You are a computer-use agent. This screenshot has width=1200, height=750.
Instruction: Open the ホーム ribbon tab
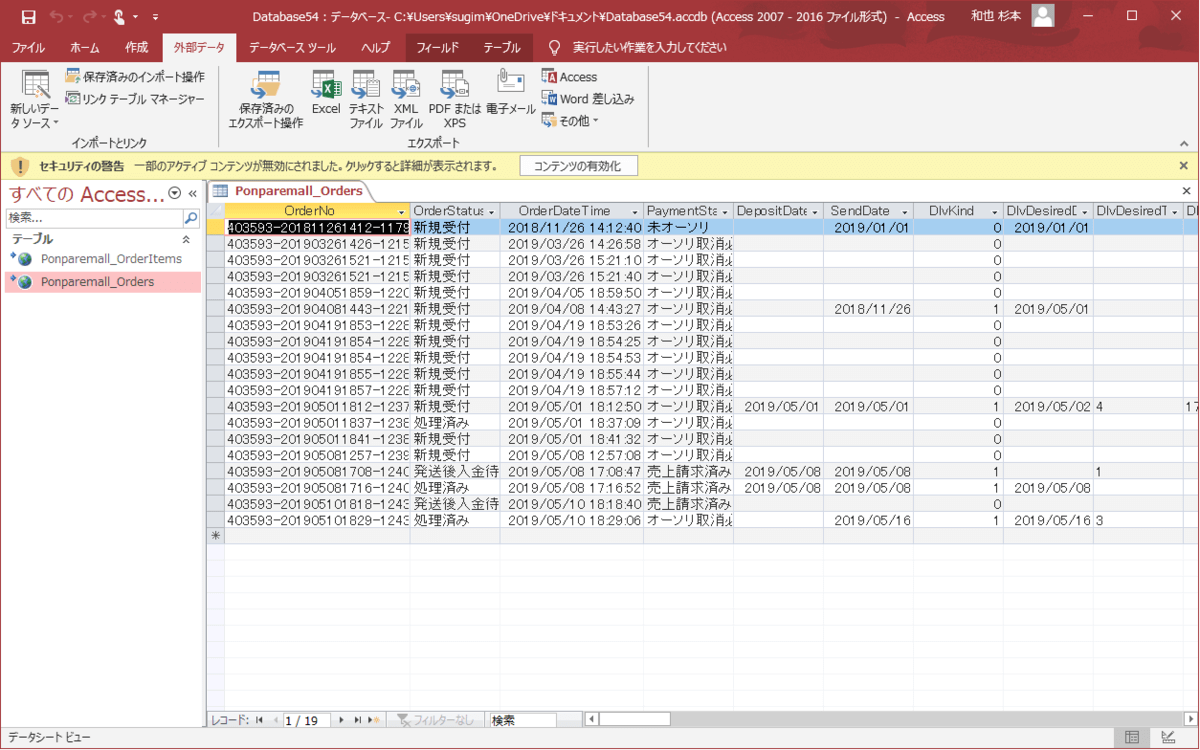[x=84, y=48]
